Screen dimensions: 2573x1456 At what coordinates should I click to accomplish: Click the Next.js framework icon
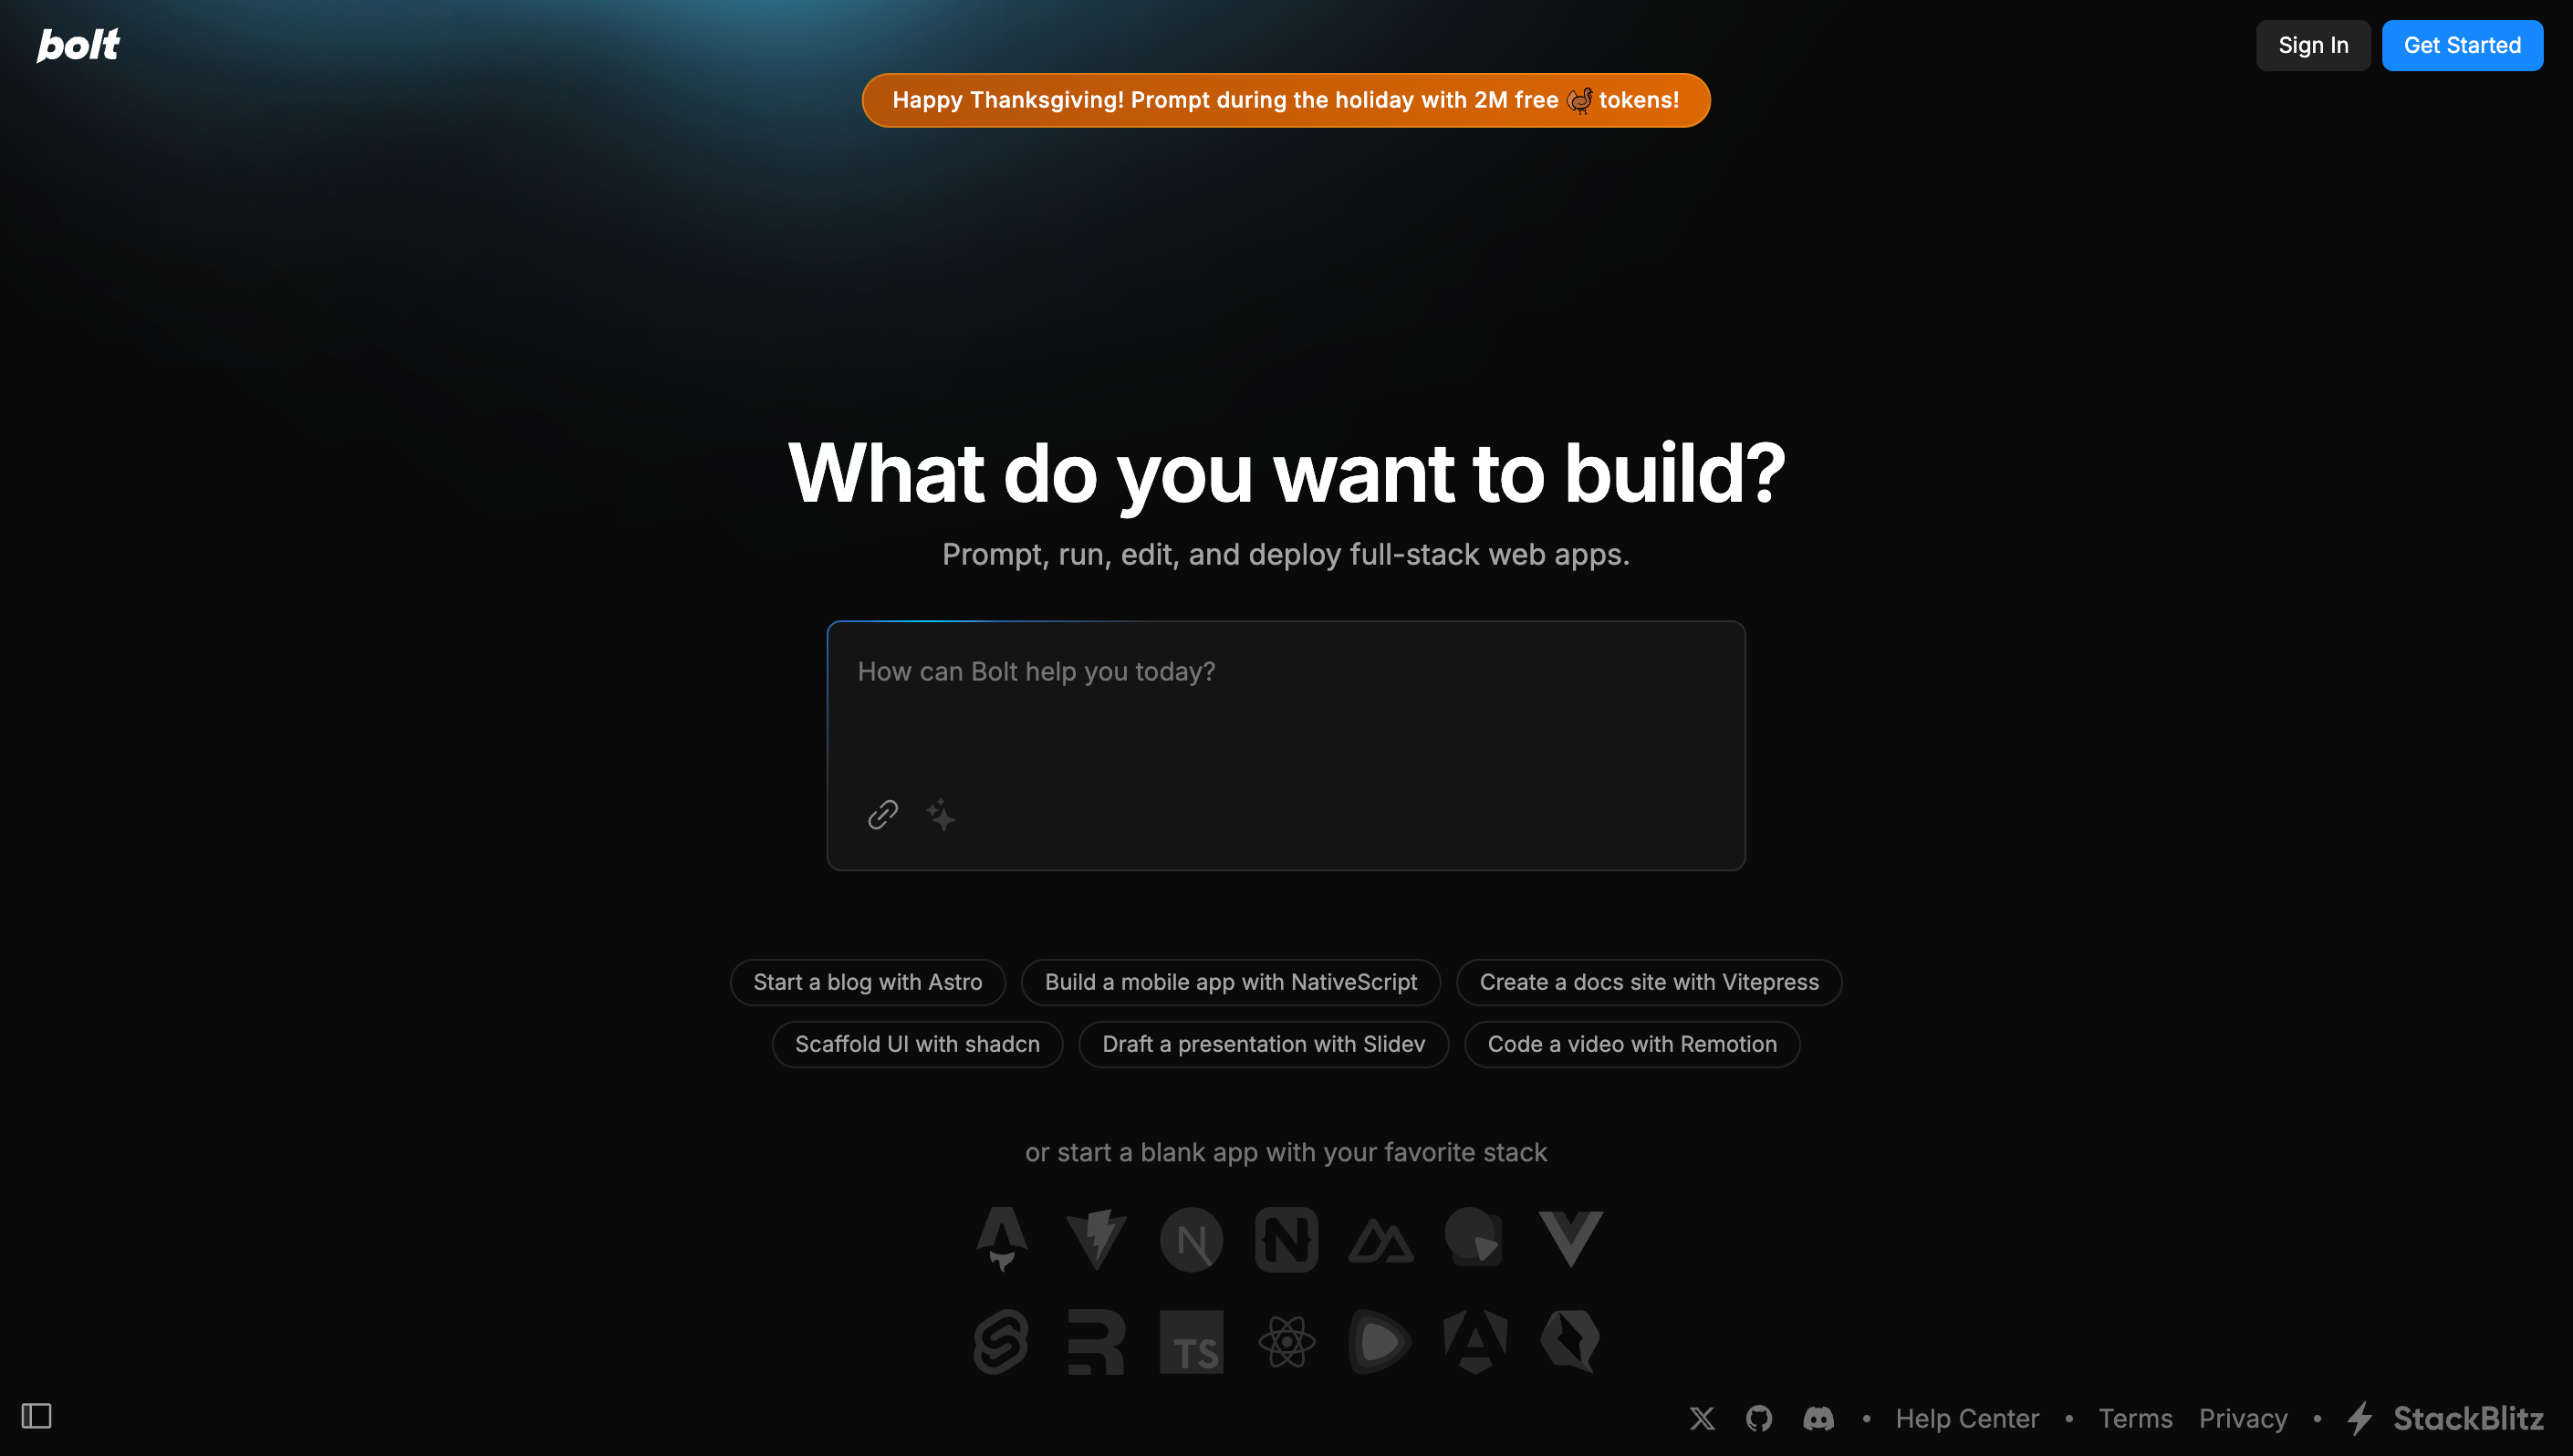tap(1191, 1239)
